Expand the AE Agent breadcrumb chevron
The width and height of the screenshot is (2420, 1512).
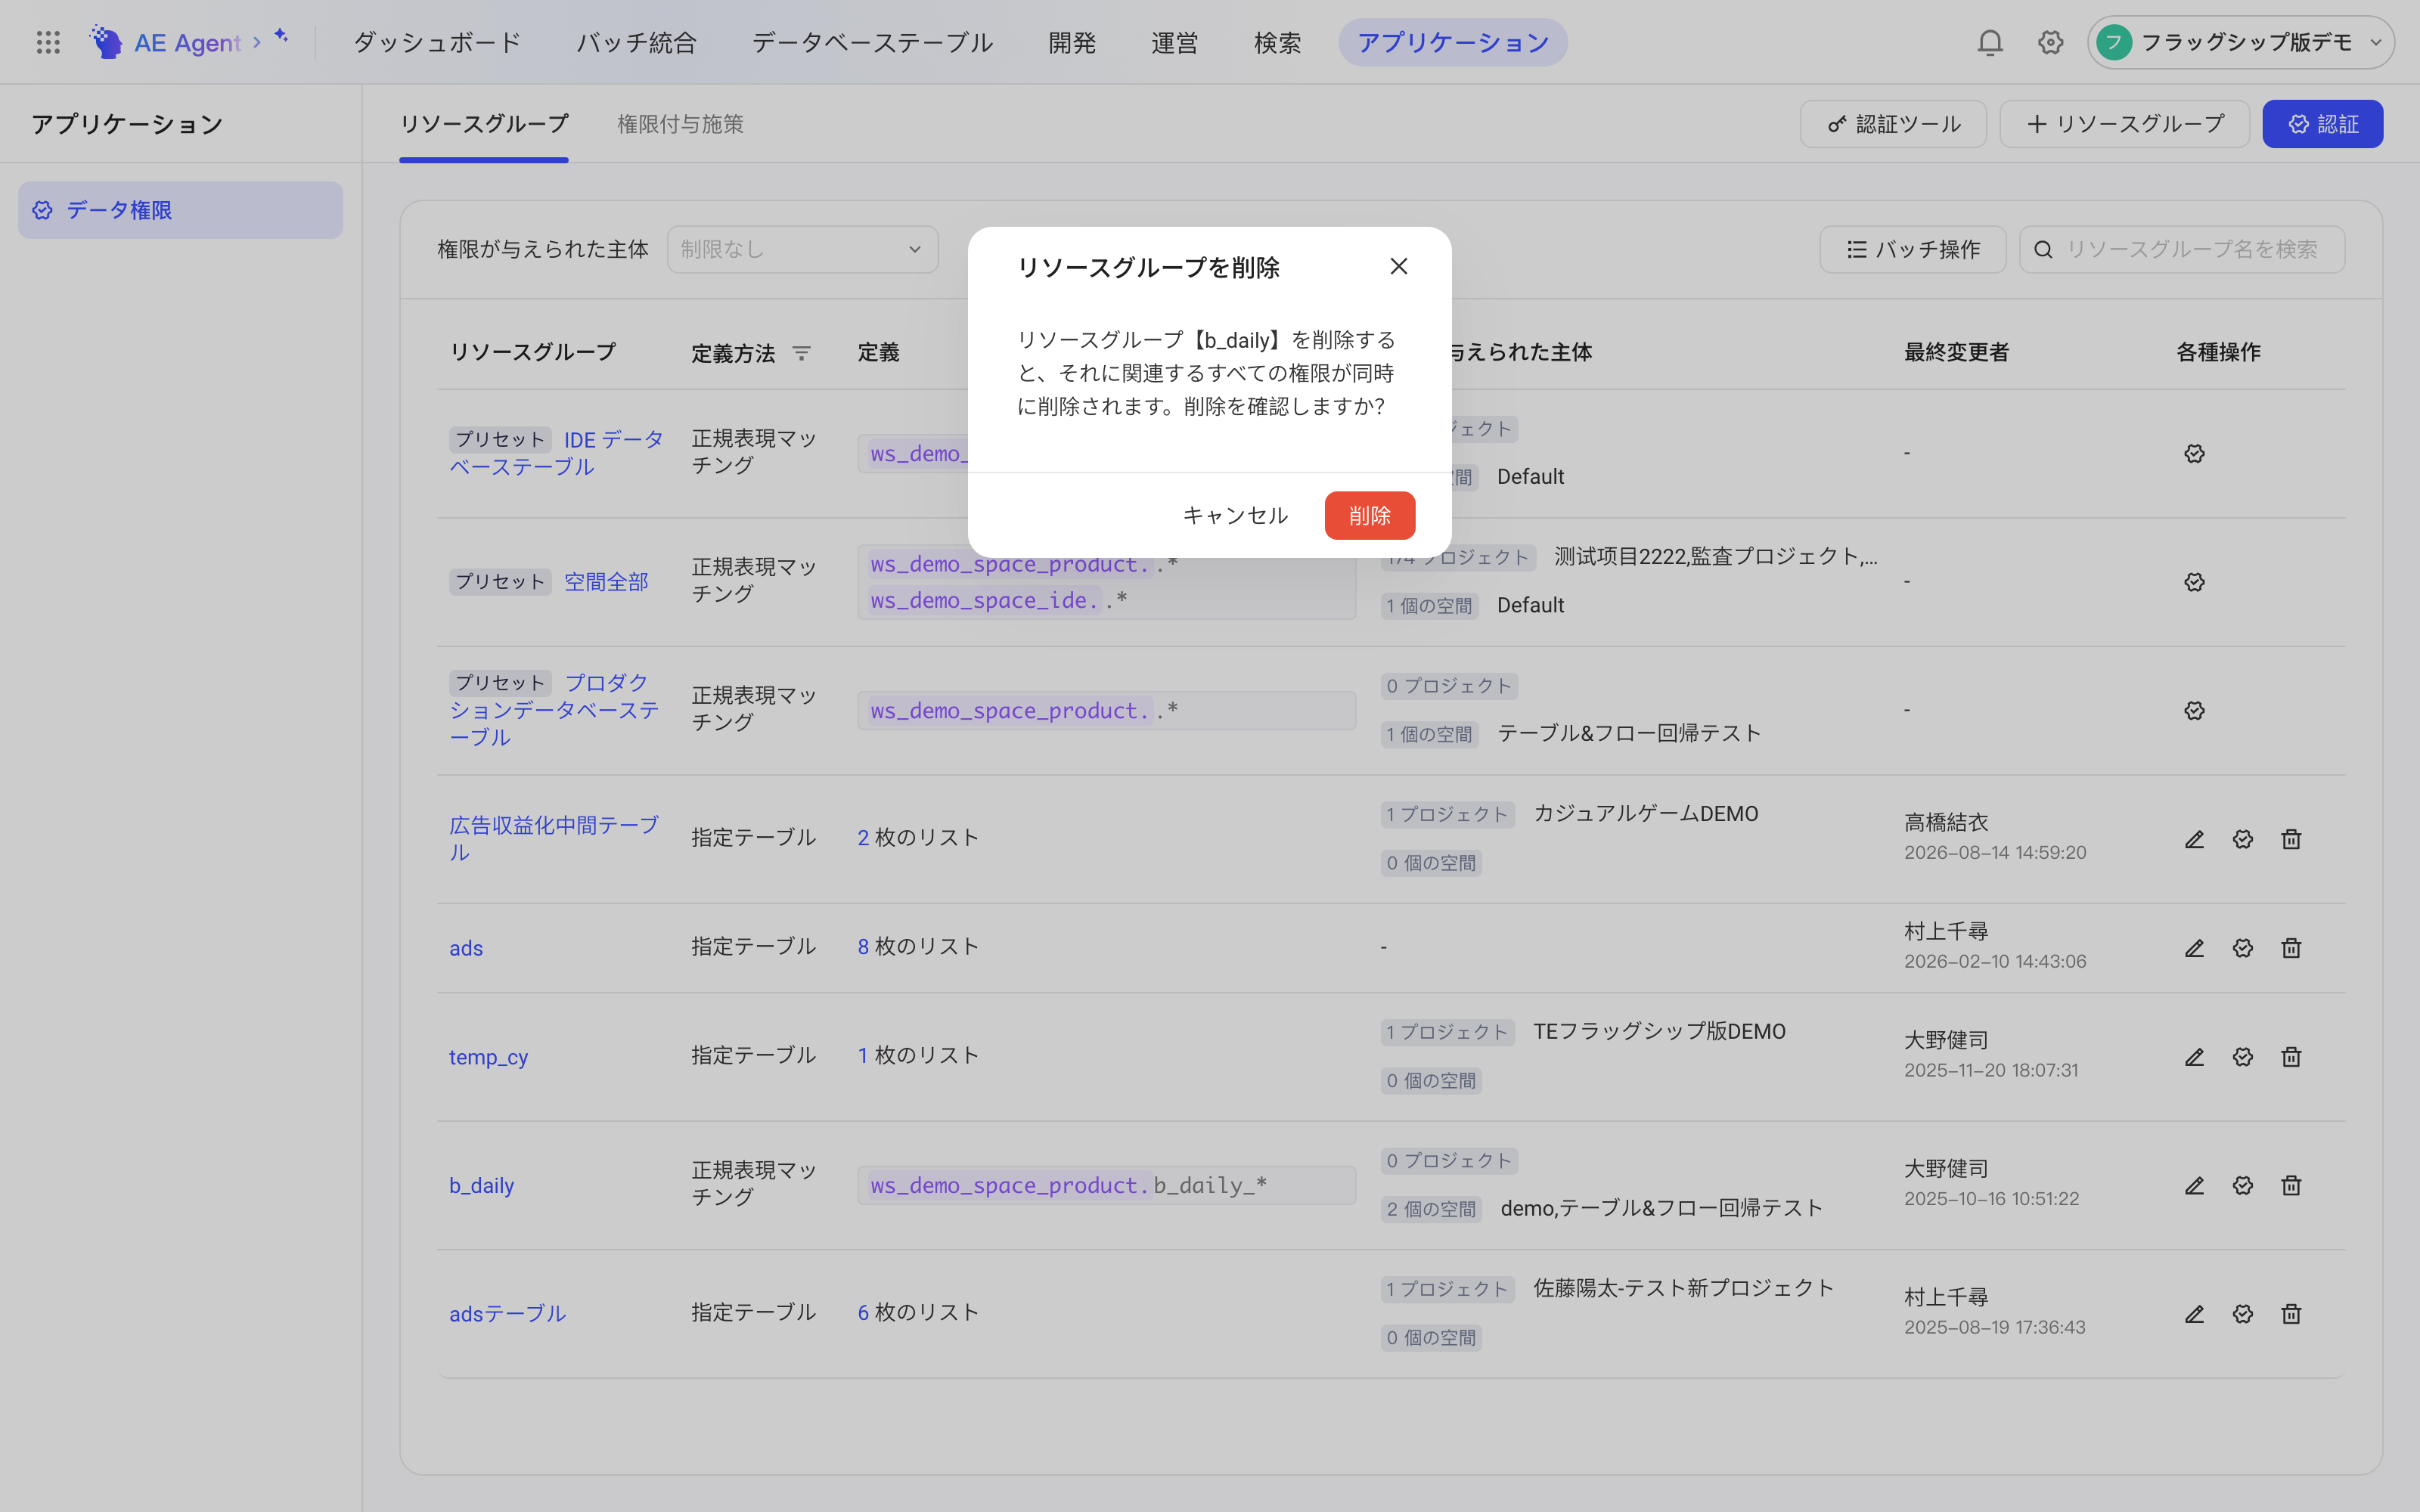point(257,42)
